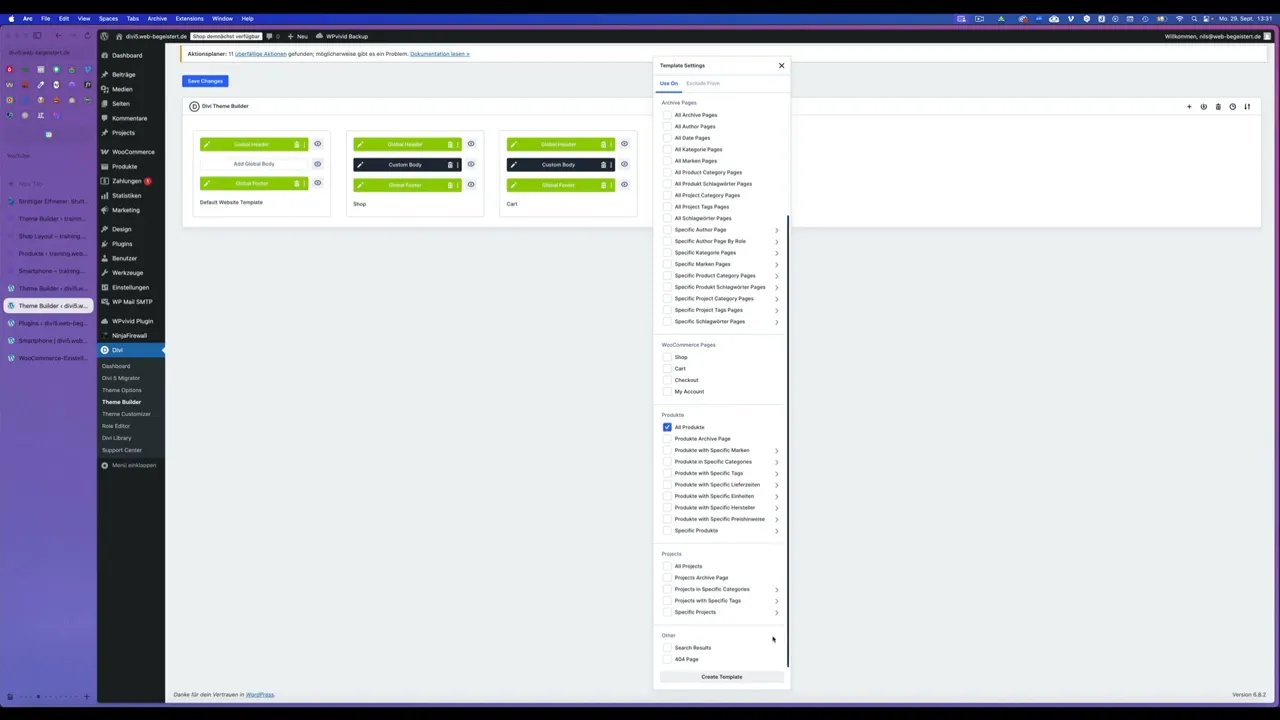Click the portability import/export arrows icon
Screen dimensions: 1280x720
1247,107
